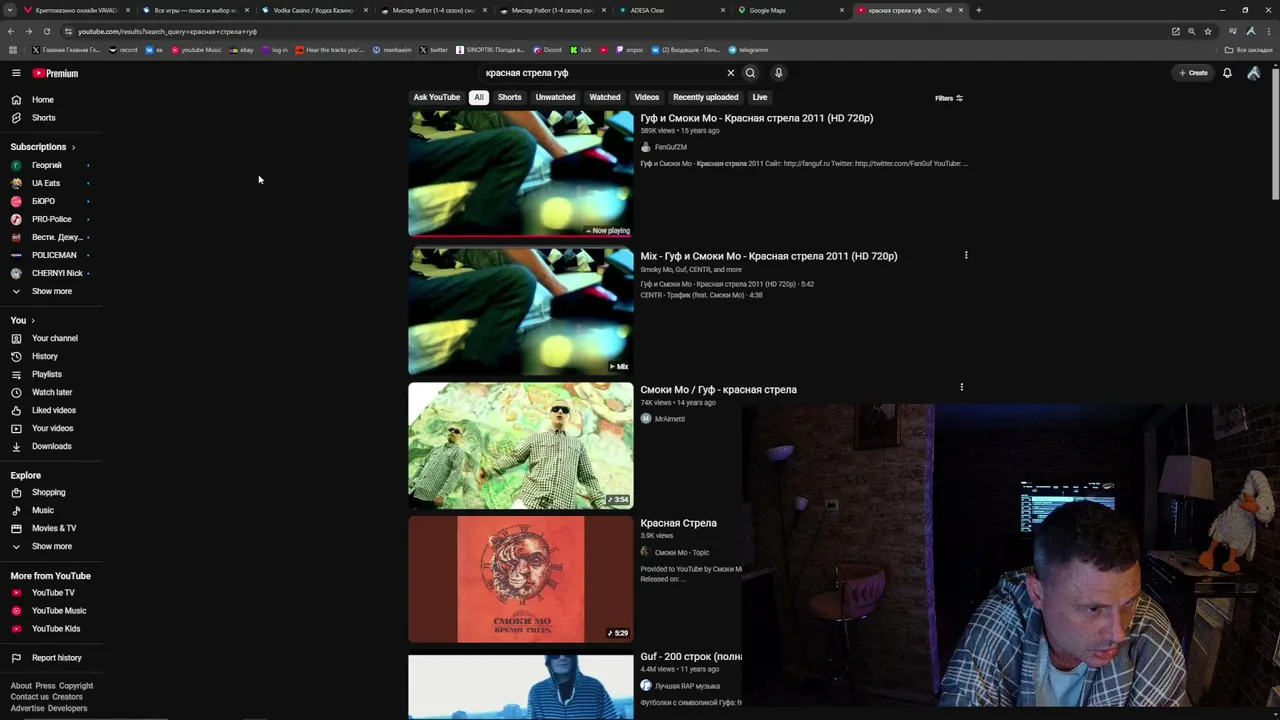
Task: Open Downloads
Action: (51, 446)
